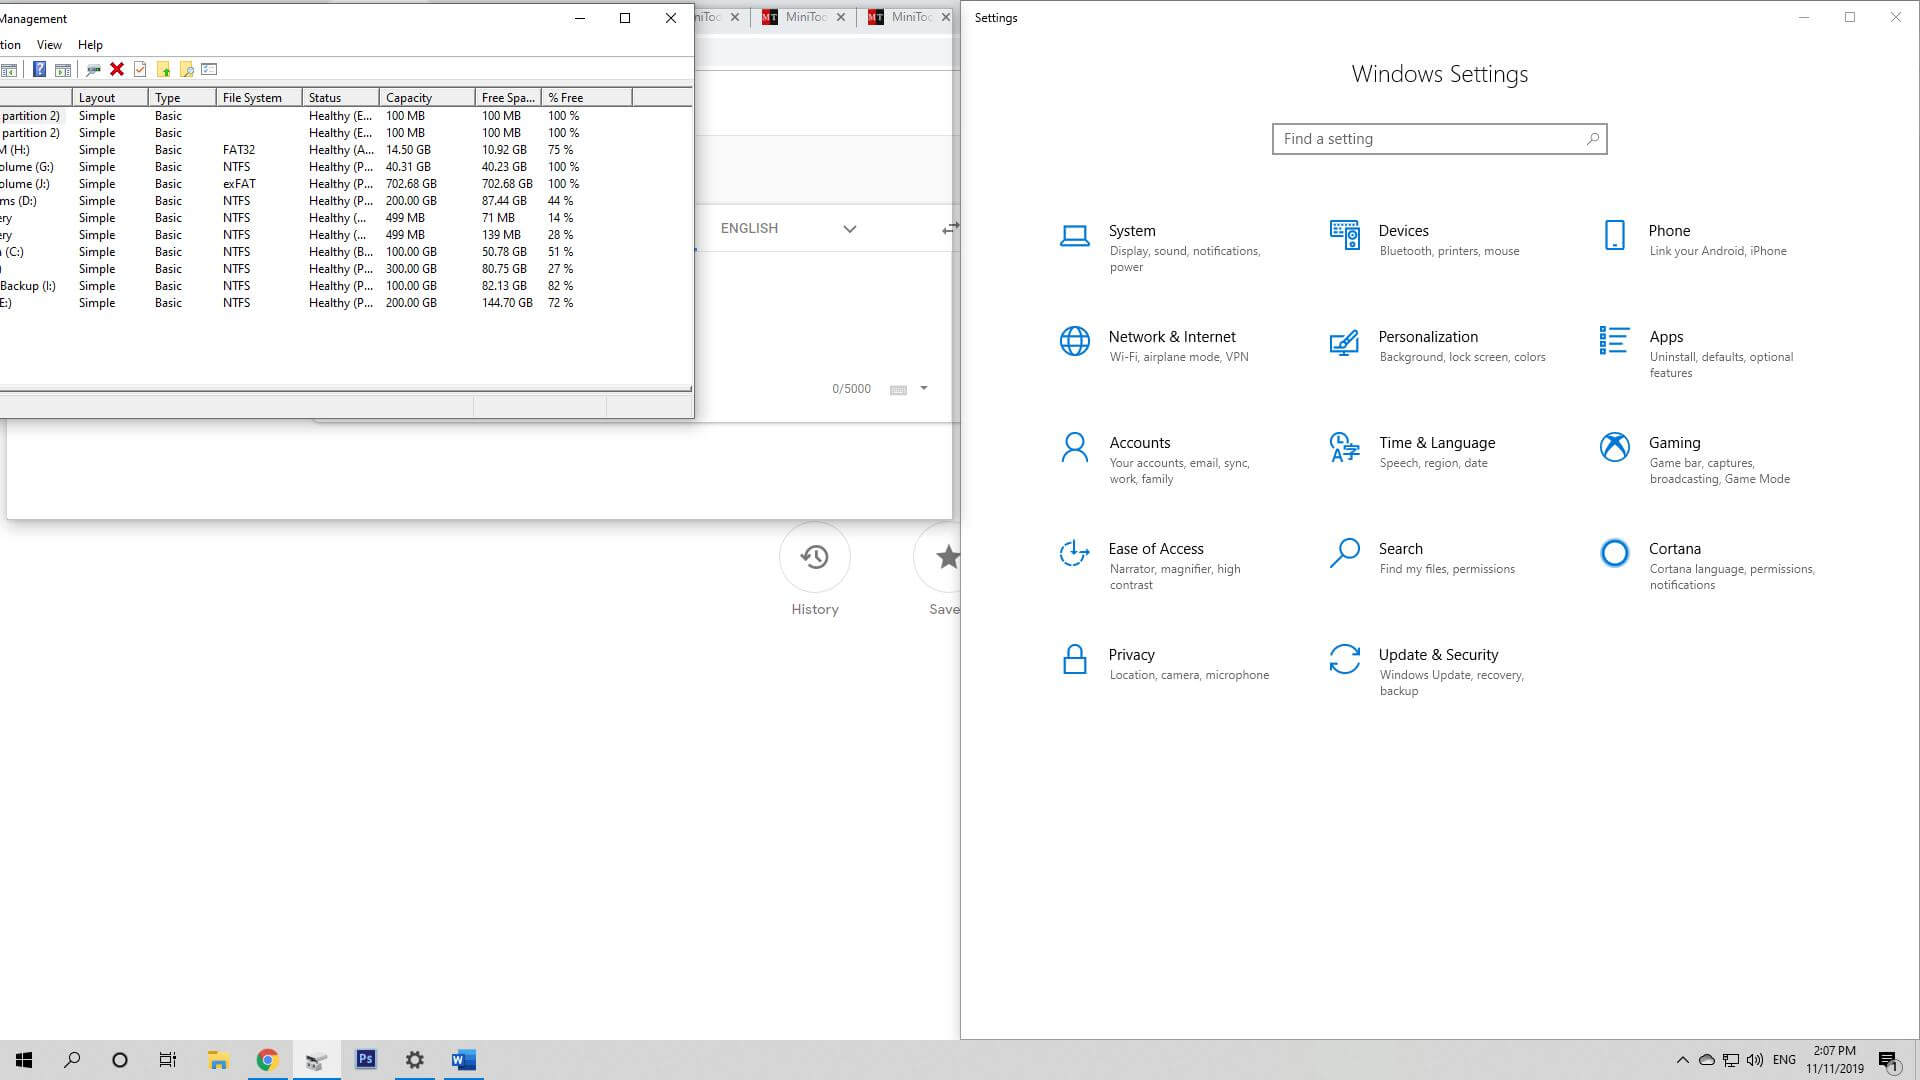Click the taskbar search magnifier icon
This screenshot has height=1080, width=1920.
point(72,1060)
